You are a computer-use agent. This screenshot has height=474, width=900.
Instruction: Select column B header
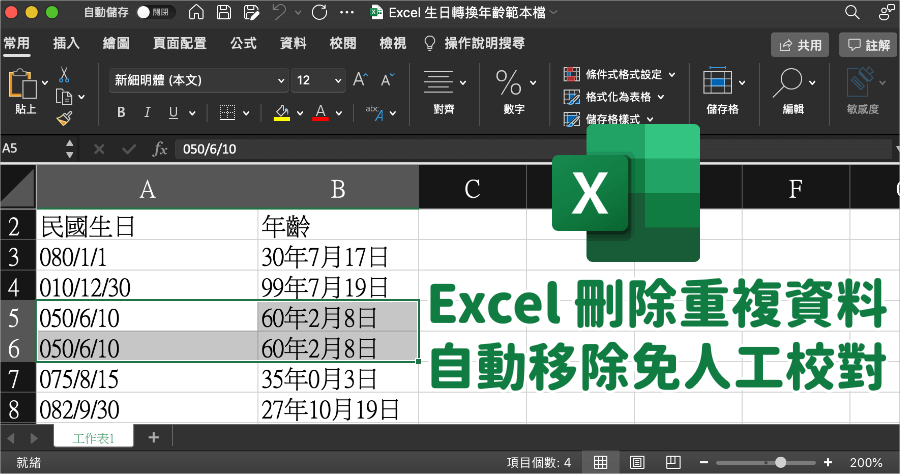338,188
